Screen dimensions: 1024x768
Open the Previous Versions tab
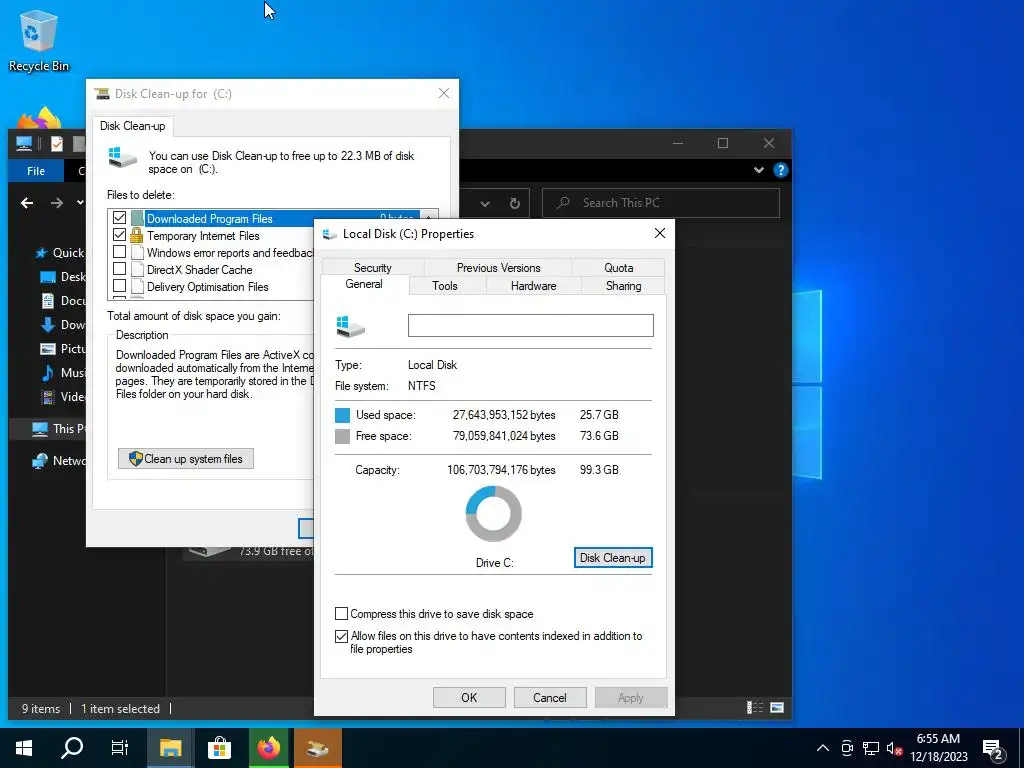pos(498,268)
